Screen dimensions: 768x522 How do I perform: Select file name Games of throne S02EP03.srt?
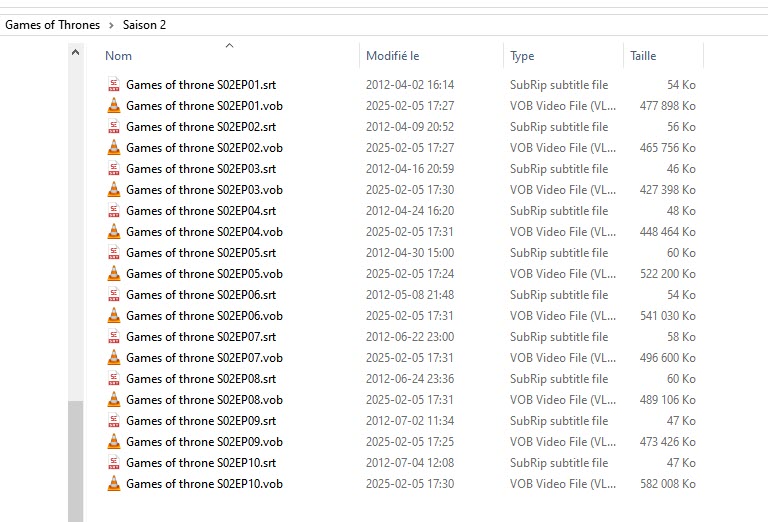201,169
